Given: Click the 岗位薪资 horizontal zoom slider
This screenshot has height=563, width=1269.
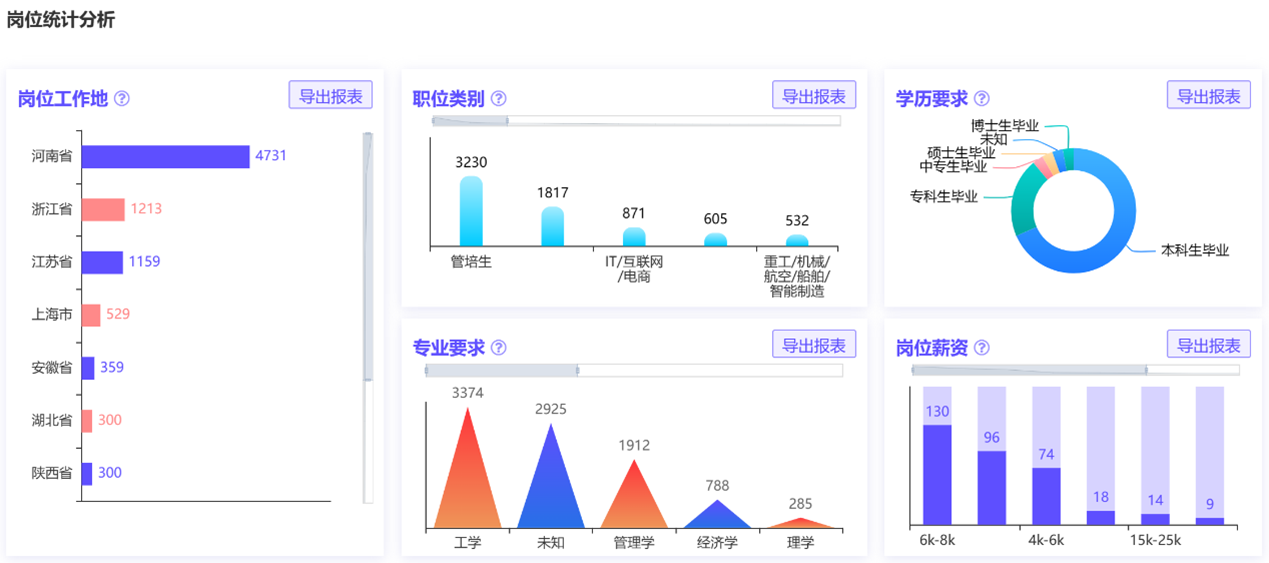Looking at the screenshot, I should tap(1029, 370).
